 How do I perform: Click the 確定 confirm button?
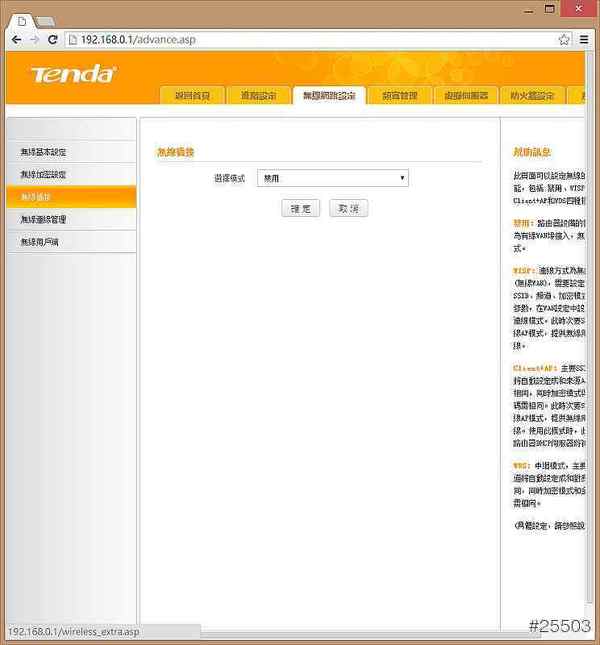(301, 209)
